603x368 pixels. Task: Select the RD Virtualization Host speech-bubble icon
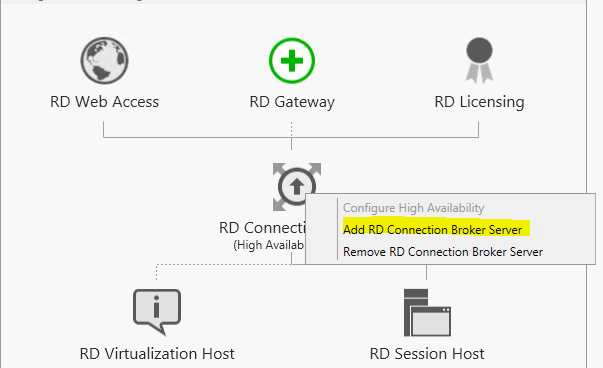[157, 312]
